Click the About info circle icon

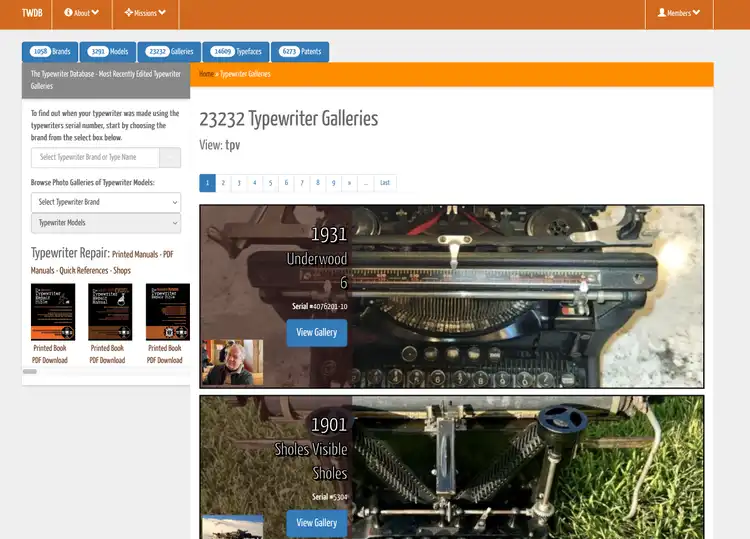[x=68, y=12]
